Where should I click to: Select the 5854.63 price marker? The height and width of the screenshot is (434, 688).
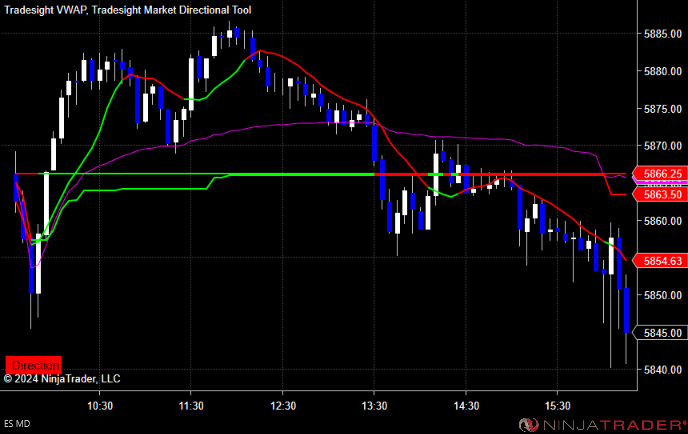(x=659, y=261)
